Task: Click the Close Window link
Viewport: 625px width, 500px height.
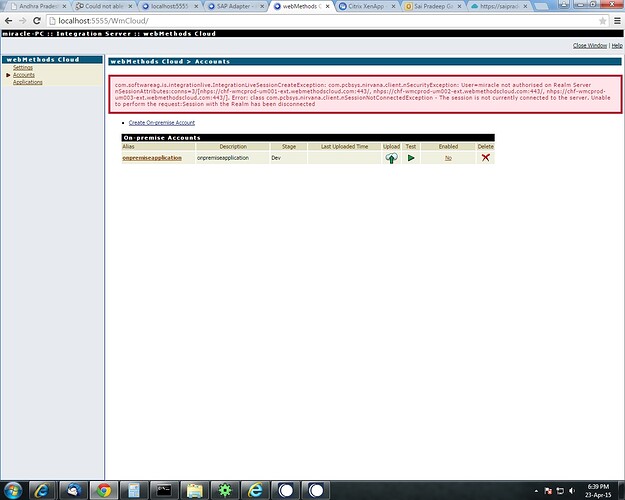Action: (590, 45)
